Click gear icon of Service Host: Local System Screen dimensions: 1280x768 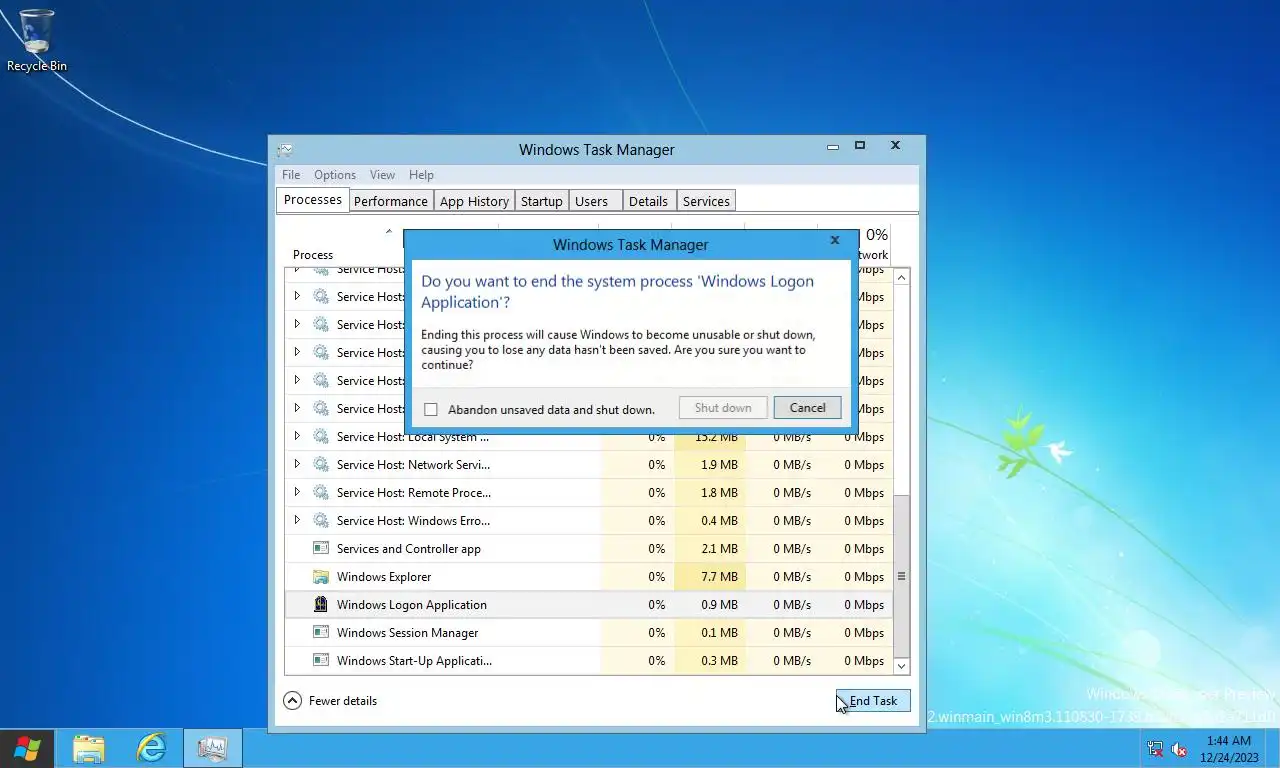tap(321, 436)
